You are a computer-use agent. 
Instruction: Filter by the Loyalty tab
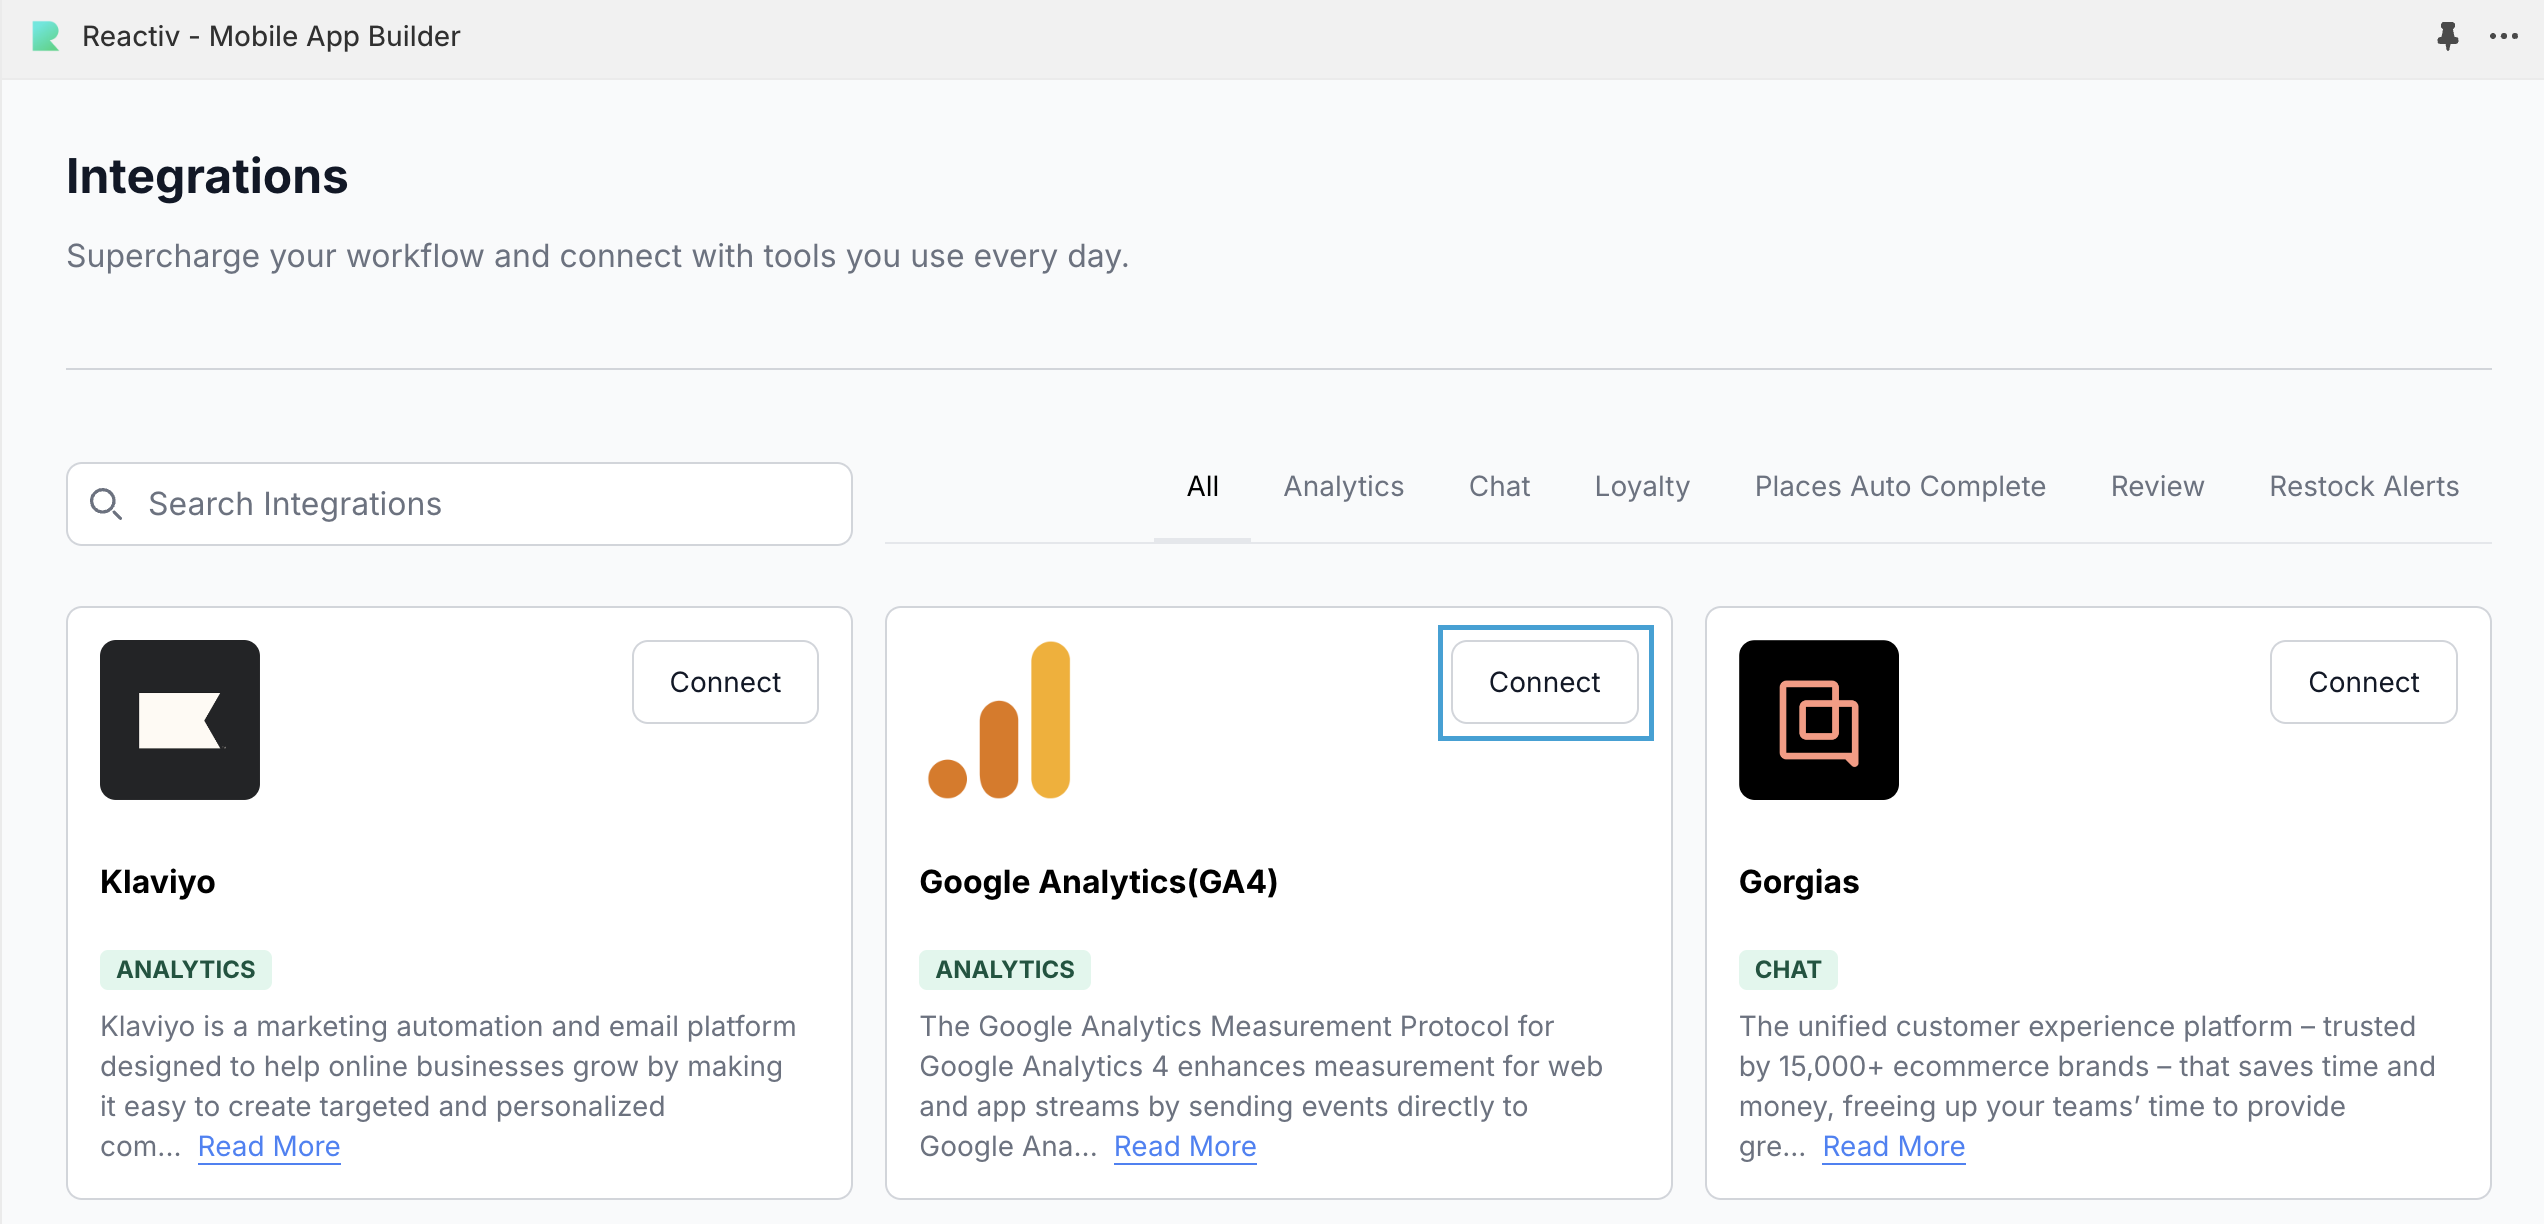(1642, 487)
